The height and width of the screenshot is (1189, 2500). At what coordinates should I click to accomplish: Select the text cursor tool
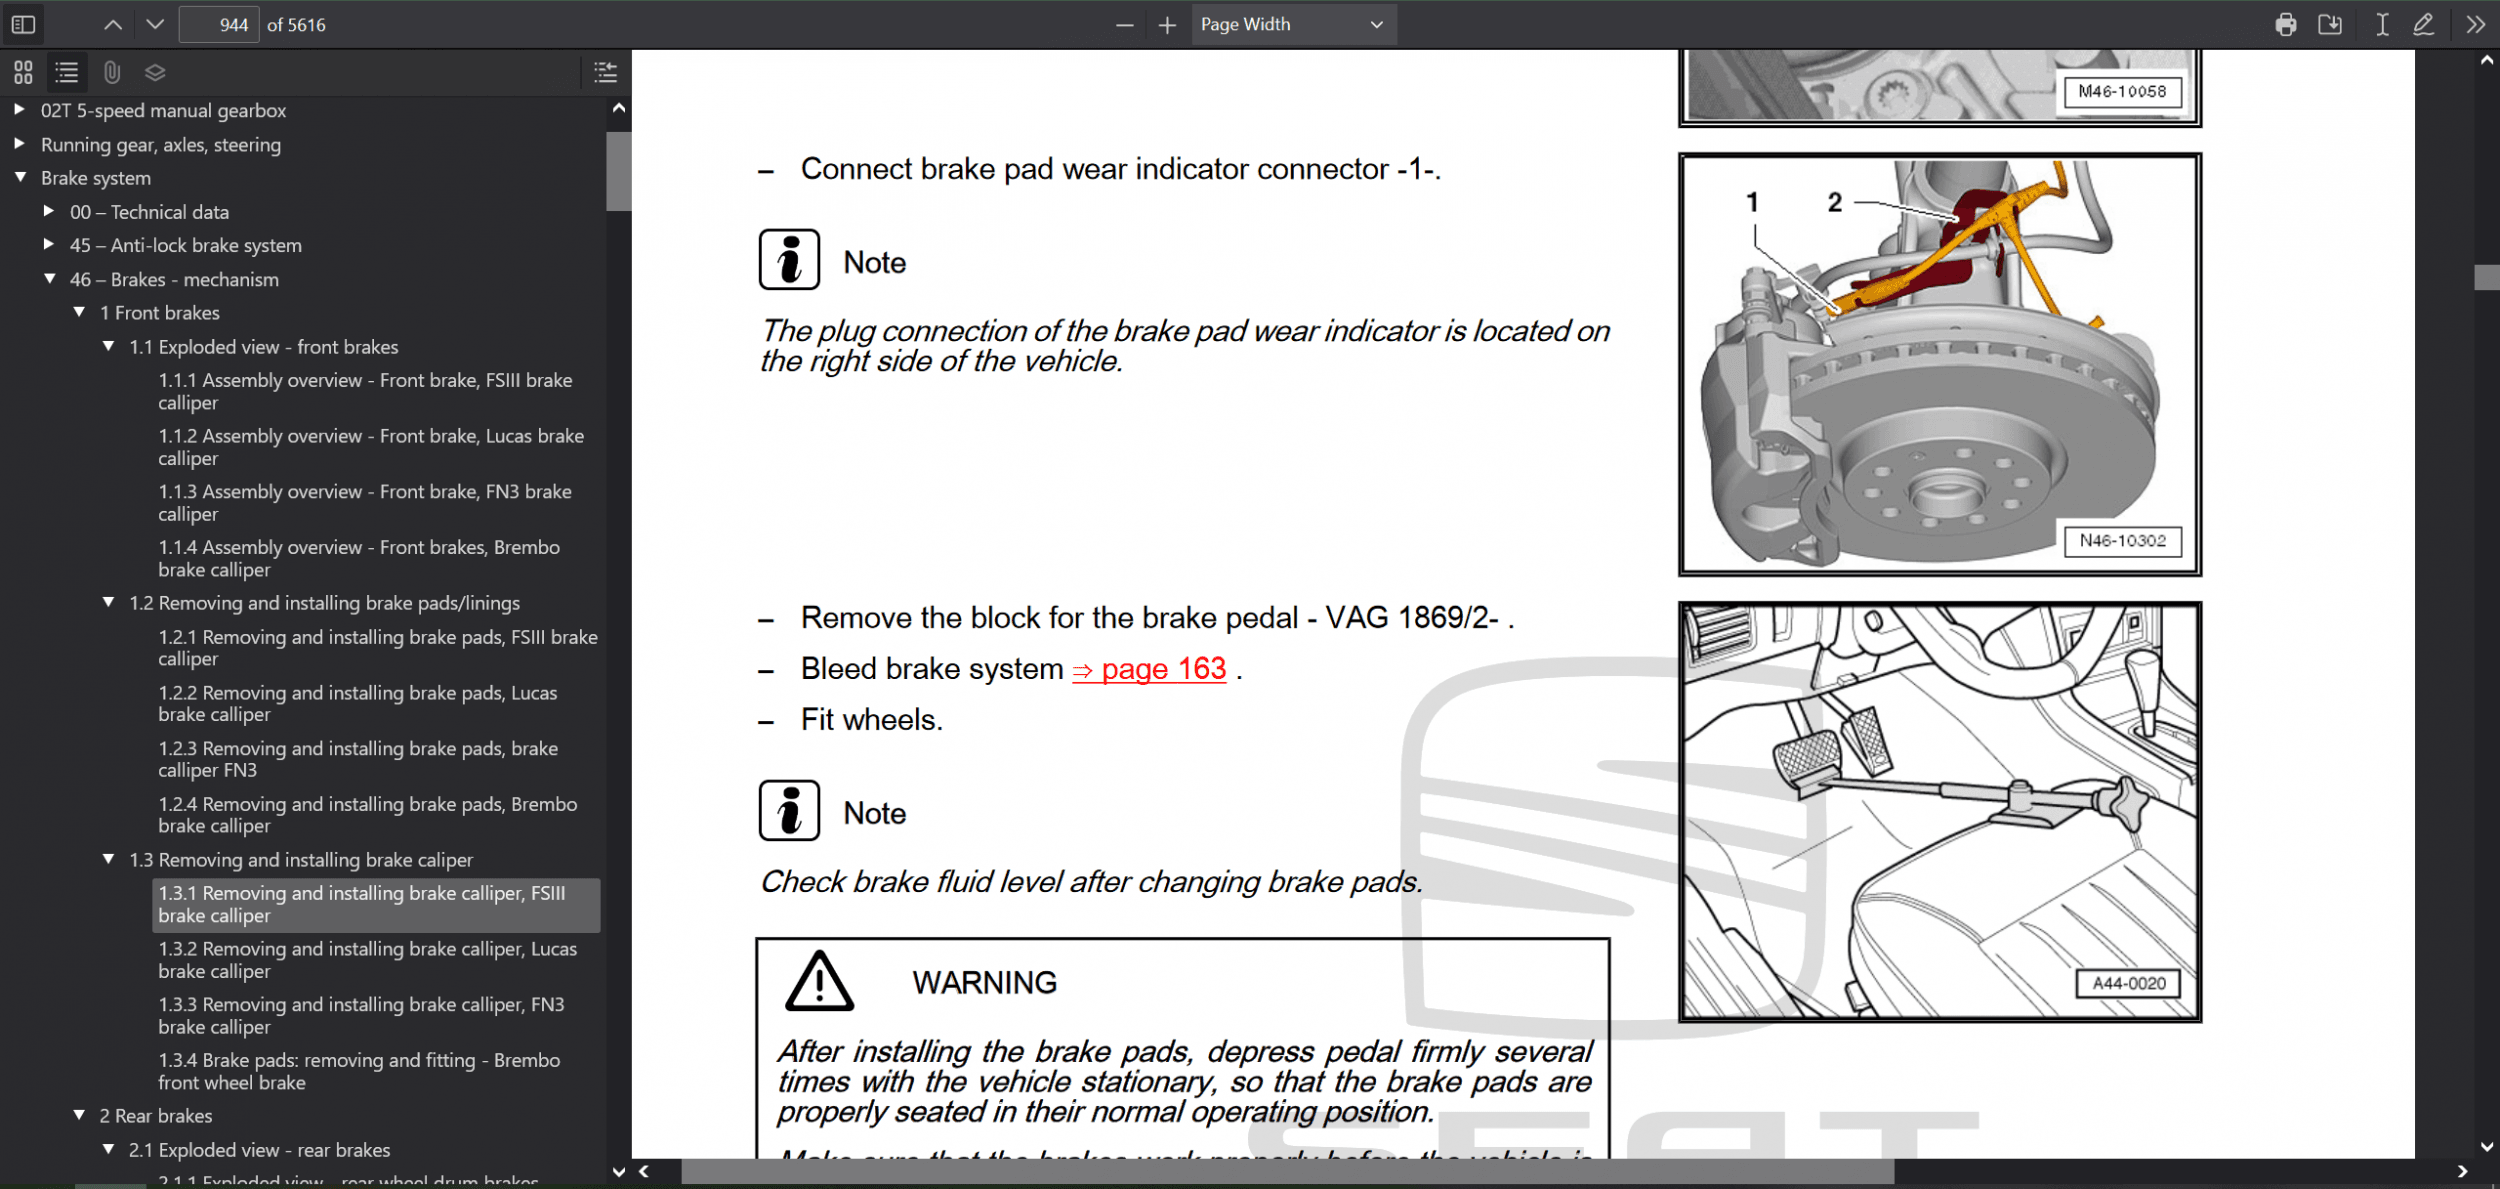(x=2382, y=24)
